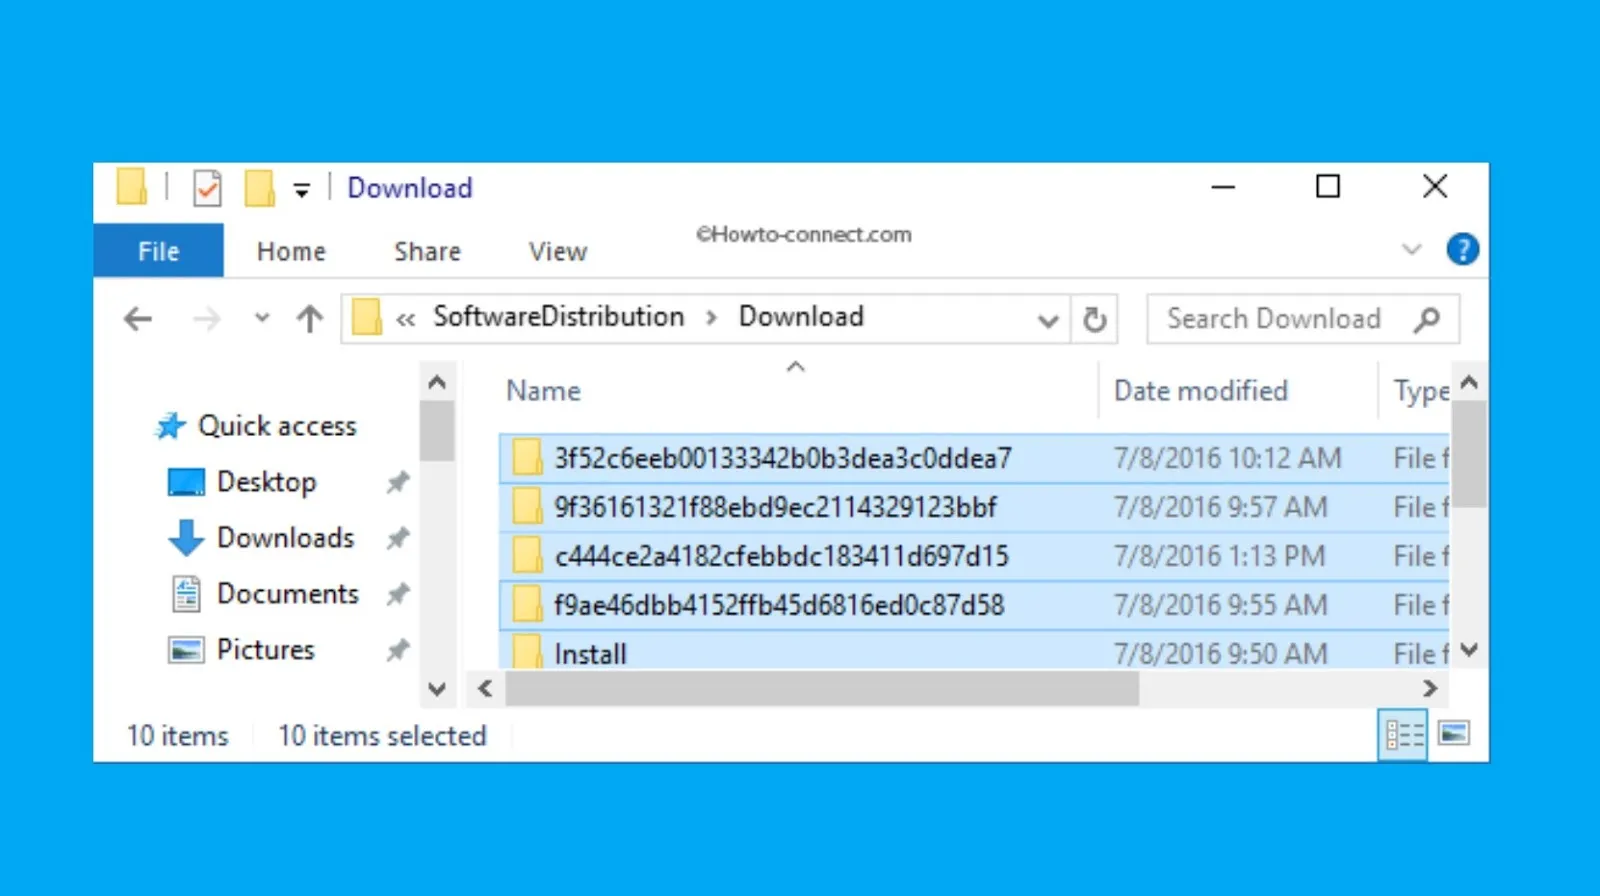Open the File menu tab
The height and width of the screenshot is (896, 1600).
pyautogui.click(x=159, y=251)
